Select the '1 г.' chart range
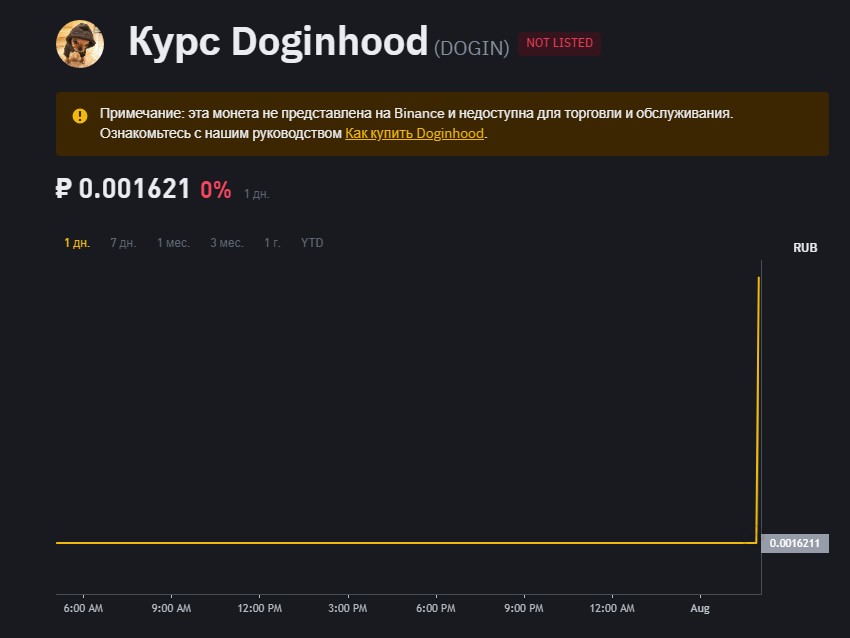Viewport: 850px width, 638px height. pos(272,243)
